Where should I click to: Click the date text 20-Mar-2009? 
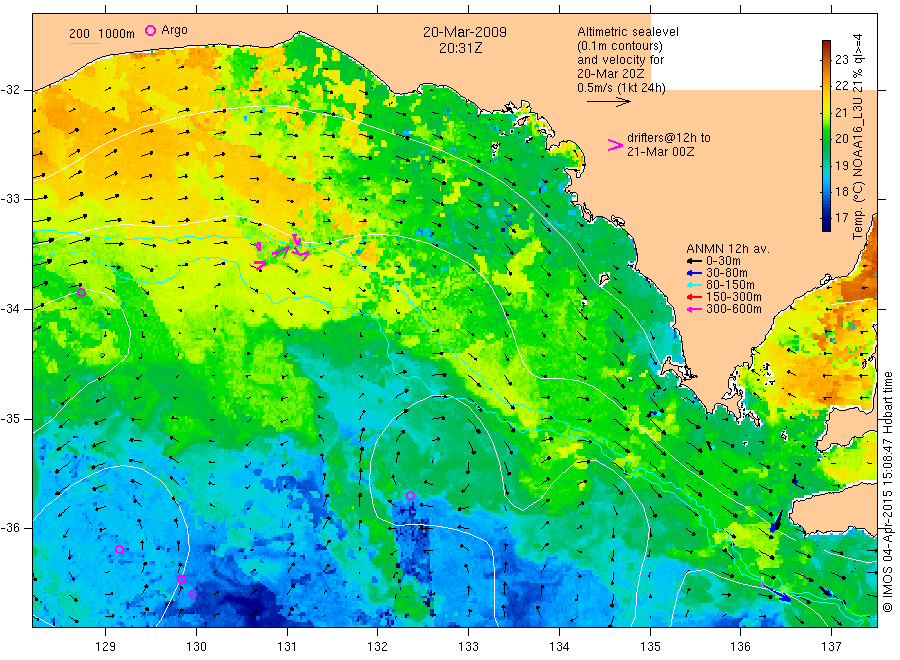465,32
